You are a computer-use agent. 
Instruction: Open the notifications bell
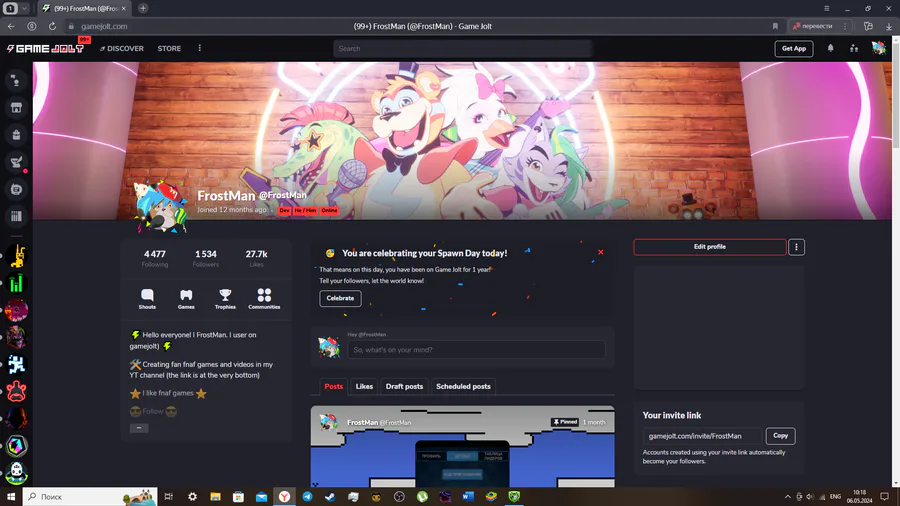[830, 48]
